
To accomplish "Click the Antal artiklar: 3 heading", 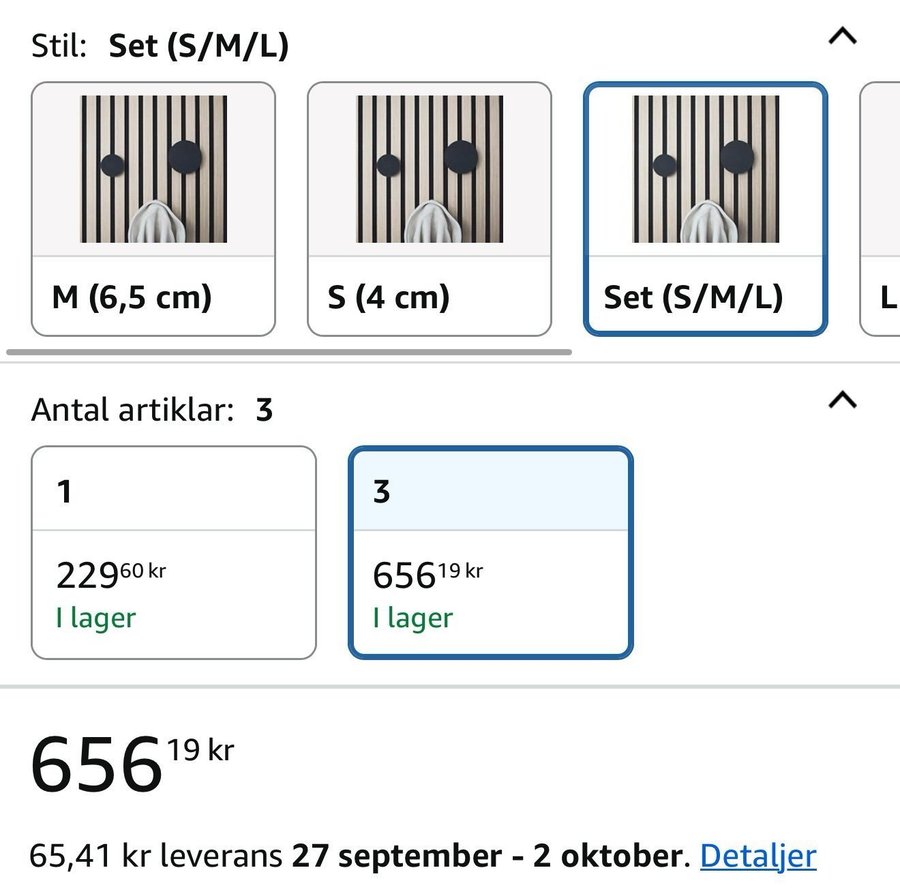I will point(152,410).
